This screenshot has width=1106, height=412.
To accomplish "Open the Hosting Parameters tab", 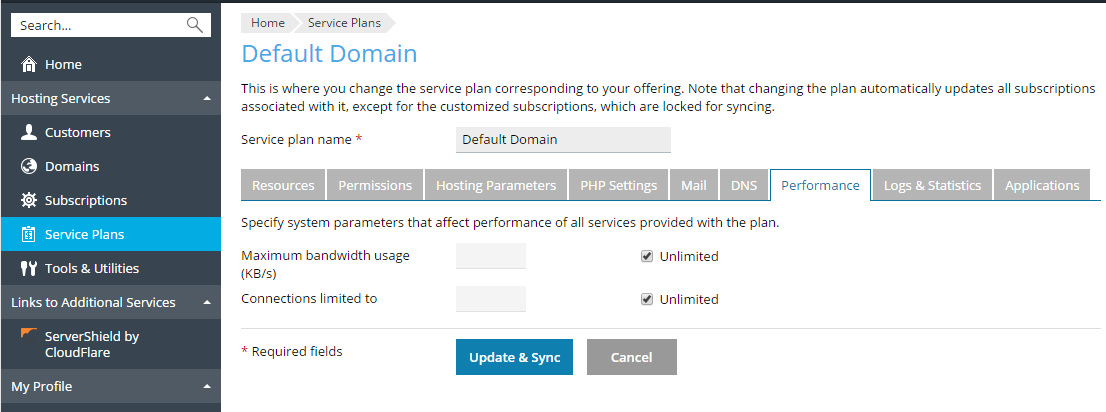I will point(495,185).
